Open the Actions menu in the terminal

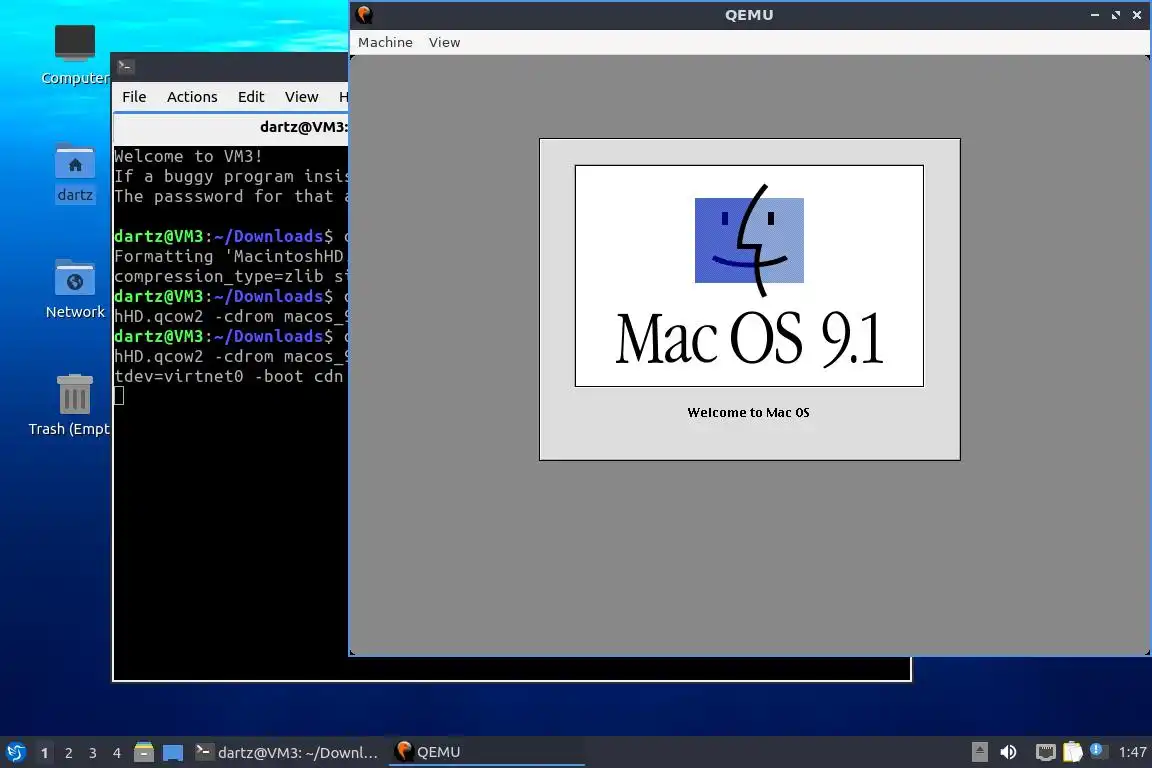pos(192,97)
